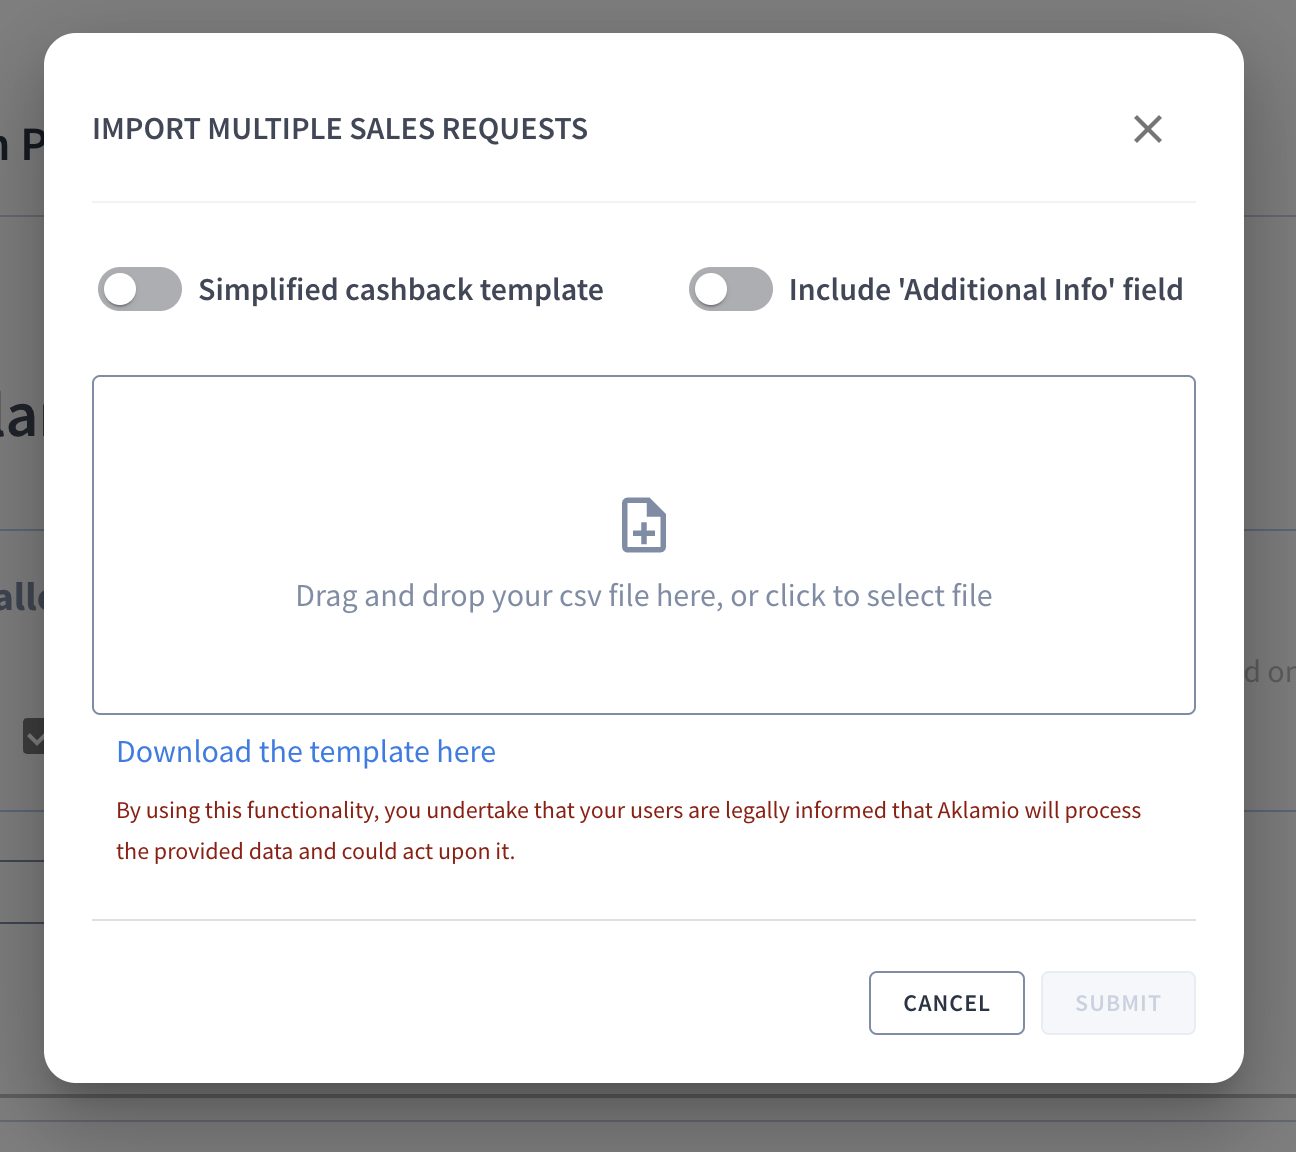Click the "Include 'Additional Info' field" label text
This screenshot has height=1152, width=1296.
pyautogui.click(x=985, y=290)
